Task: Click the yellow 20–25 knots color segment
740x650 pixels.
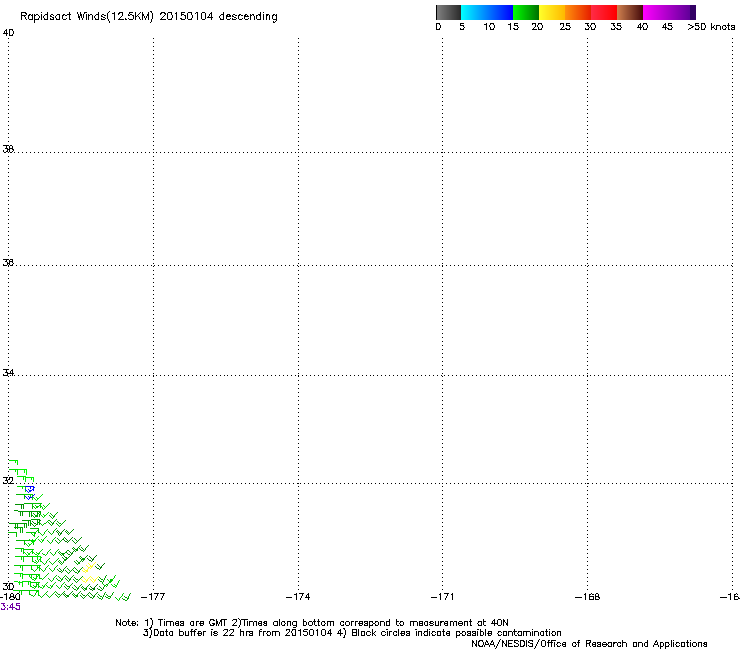Action: [x=552, y=12]
